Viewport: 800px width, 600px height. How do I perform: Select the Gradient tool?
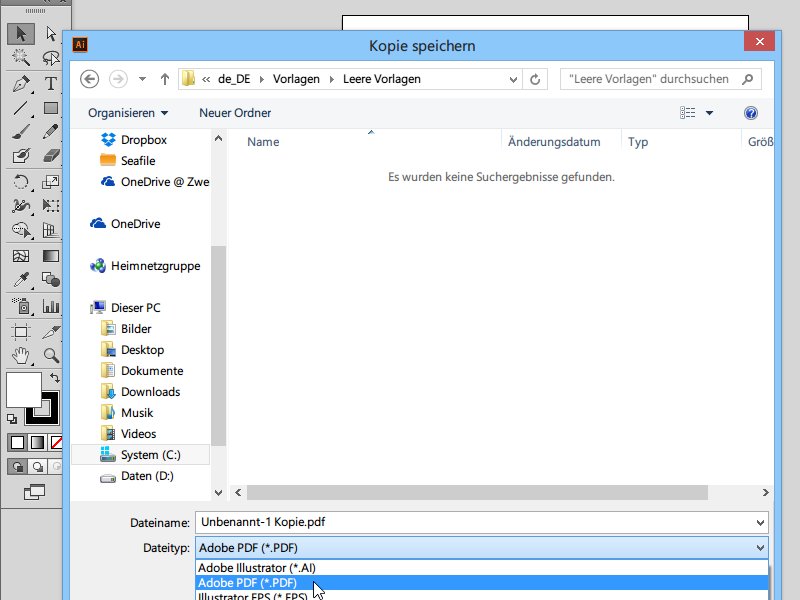pyautogui.click(x=50, y=256)
